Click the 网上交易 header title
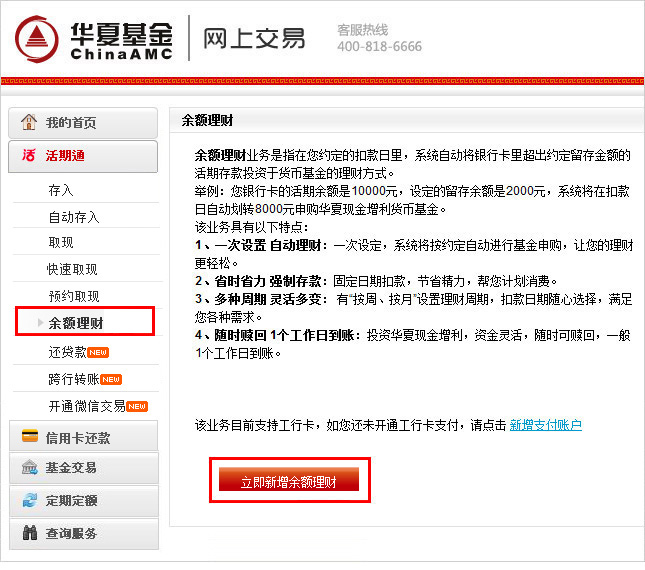Image resolution: width=645 pixels, height=570 pixels. (x=254, y=39)
